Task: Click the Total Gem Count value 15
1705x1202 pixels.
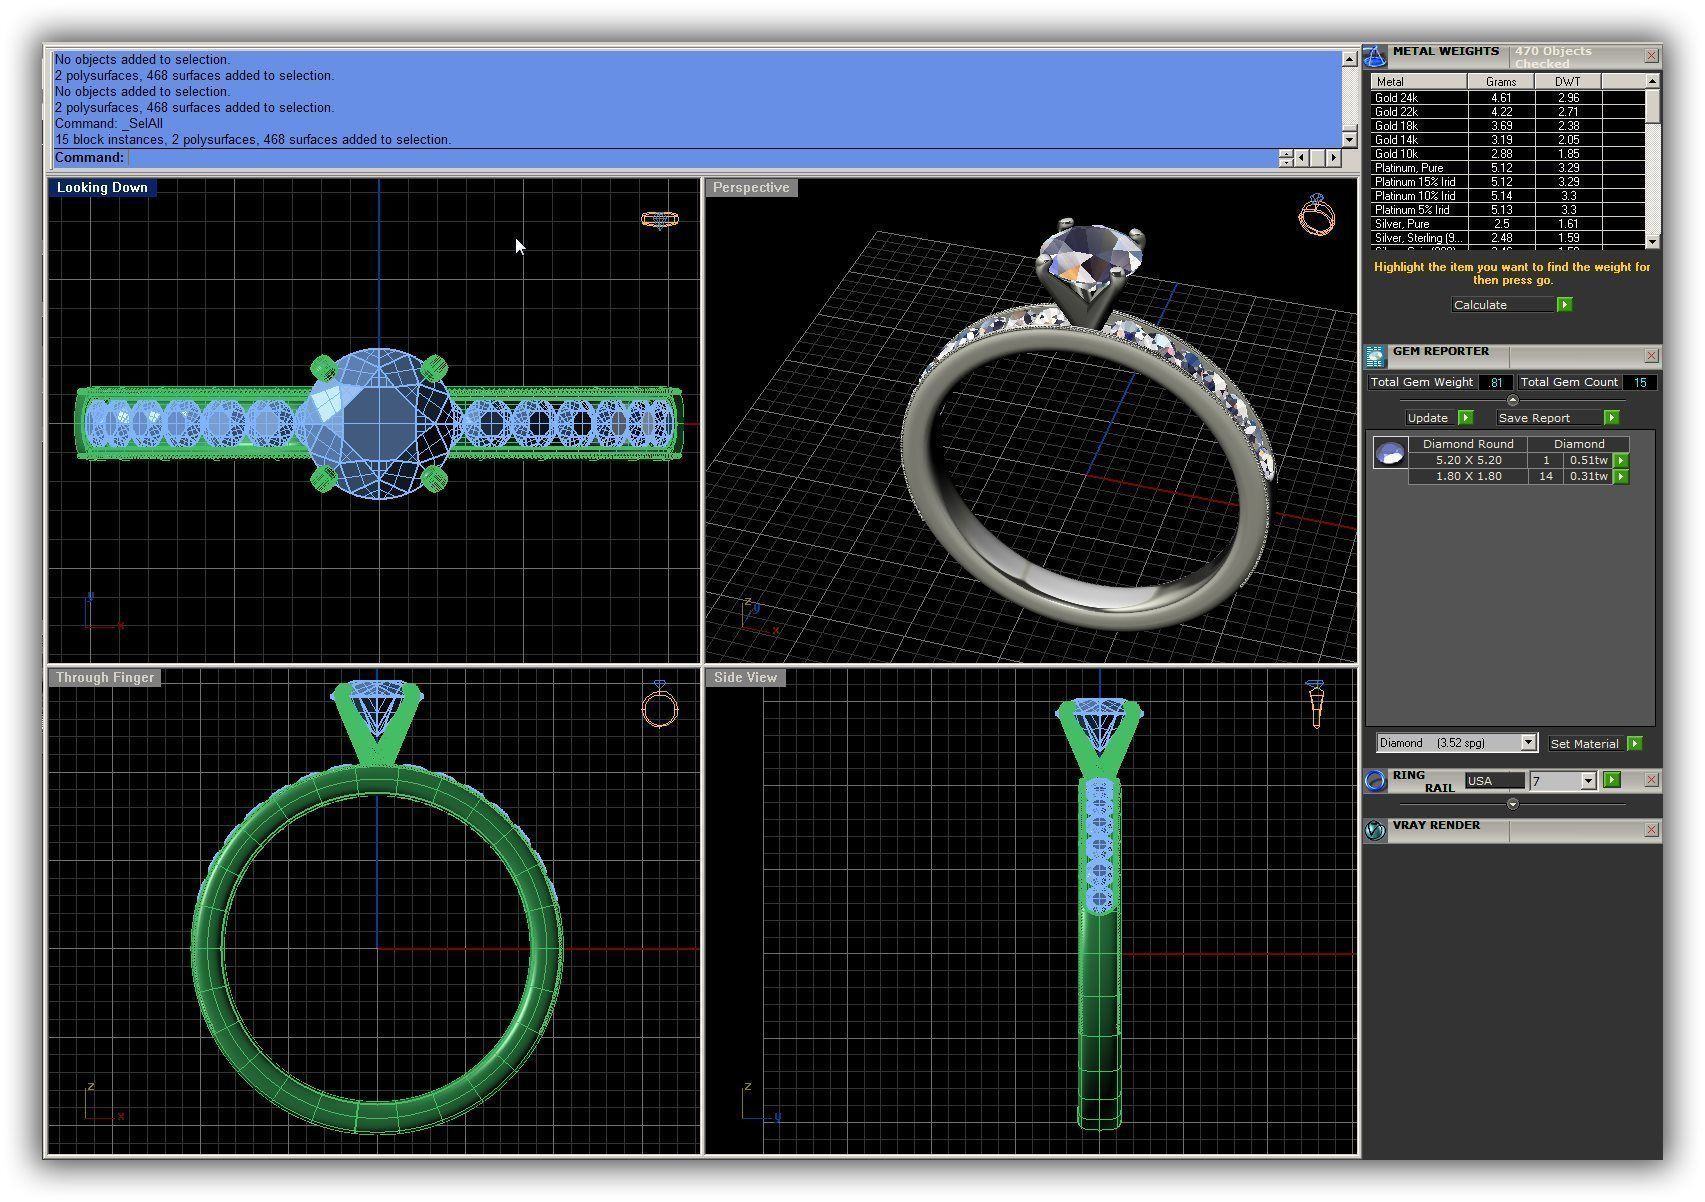Action: pos(1640,383)
